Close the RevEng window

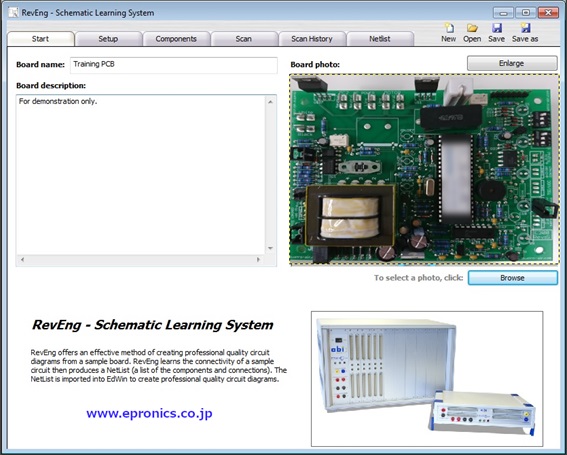tap(548, 13)
